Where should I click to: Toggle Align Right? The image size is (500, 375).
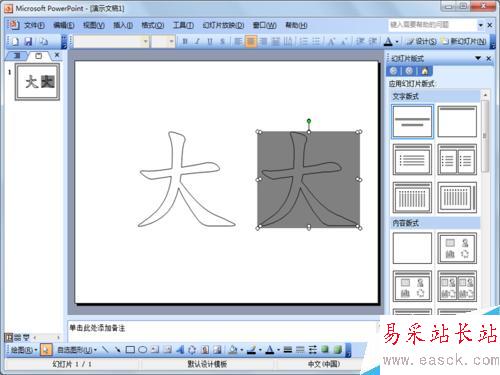[263, 42]
